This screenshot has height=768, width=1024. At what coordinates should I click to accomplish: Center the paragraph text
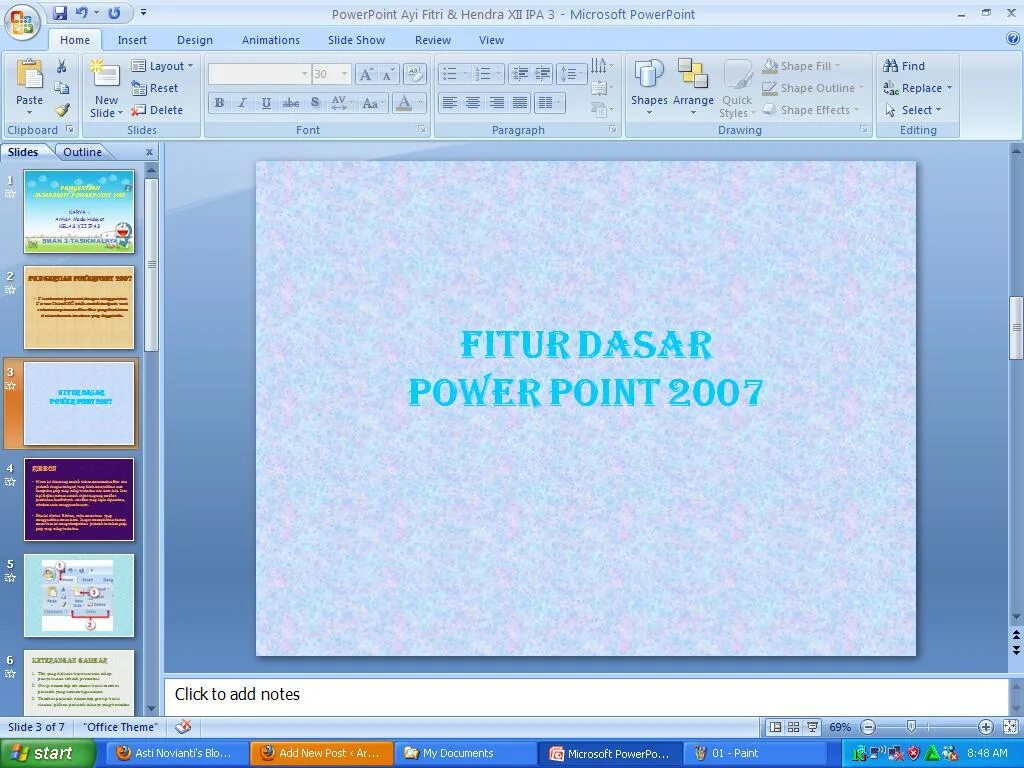click(473, 103)
